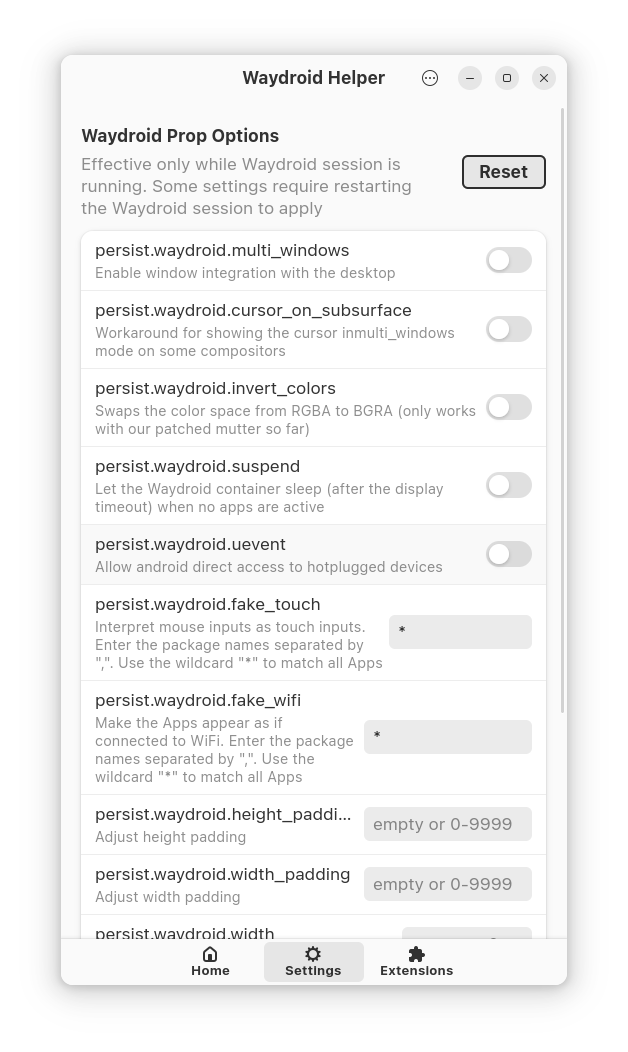
Task: Open the main menu ellipsis icon
Action: (430, 78)
